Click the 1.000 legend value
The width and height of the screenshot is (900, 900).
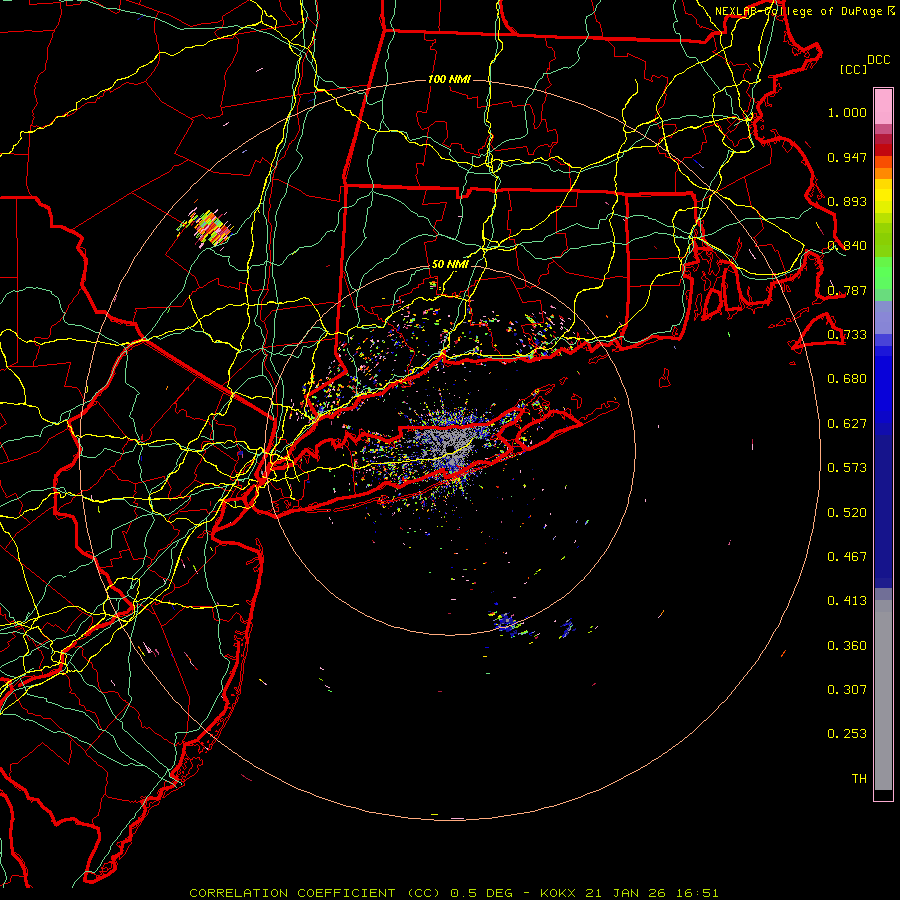coord(847,112)
